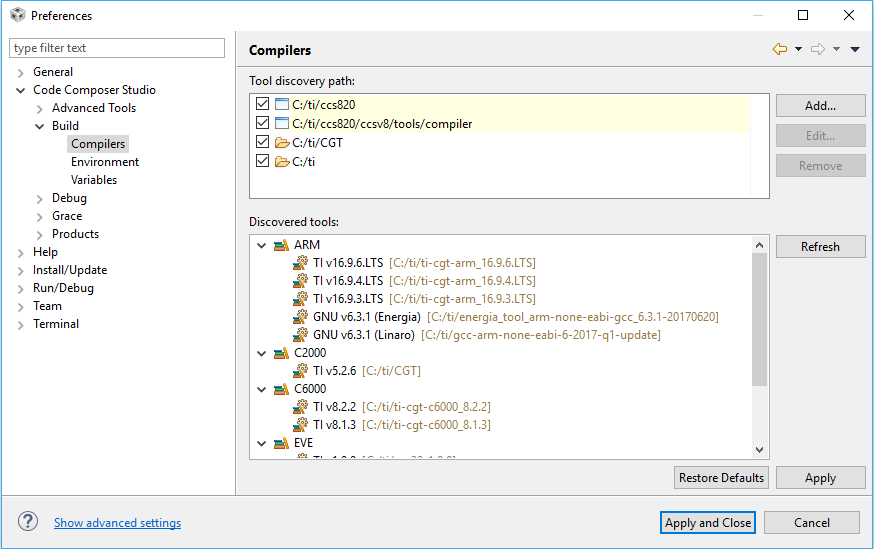Expand the Debug preferences node
The width and height of the screenshot is (874, 549).
pos(41,198)
